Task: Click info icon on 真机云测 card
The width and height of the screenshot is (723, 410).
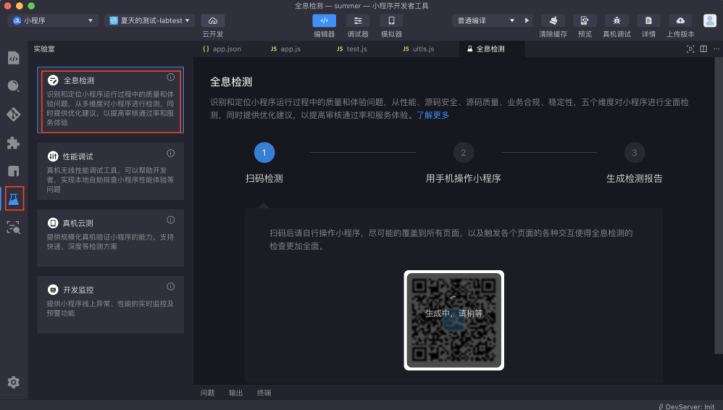Action: click(171, 220)
